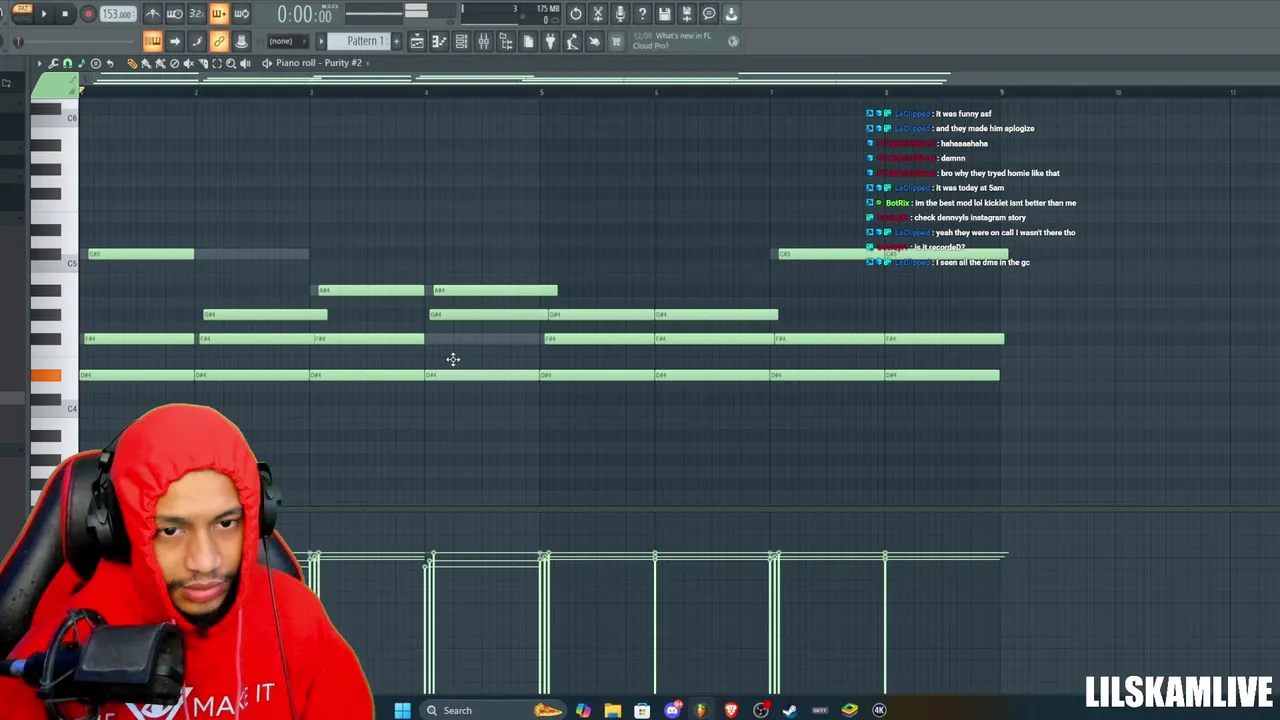Select the first C5 note at bar 1
This screenshot has width=1280, height=720.
(x=141, y=254)
